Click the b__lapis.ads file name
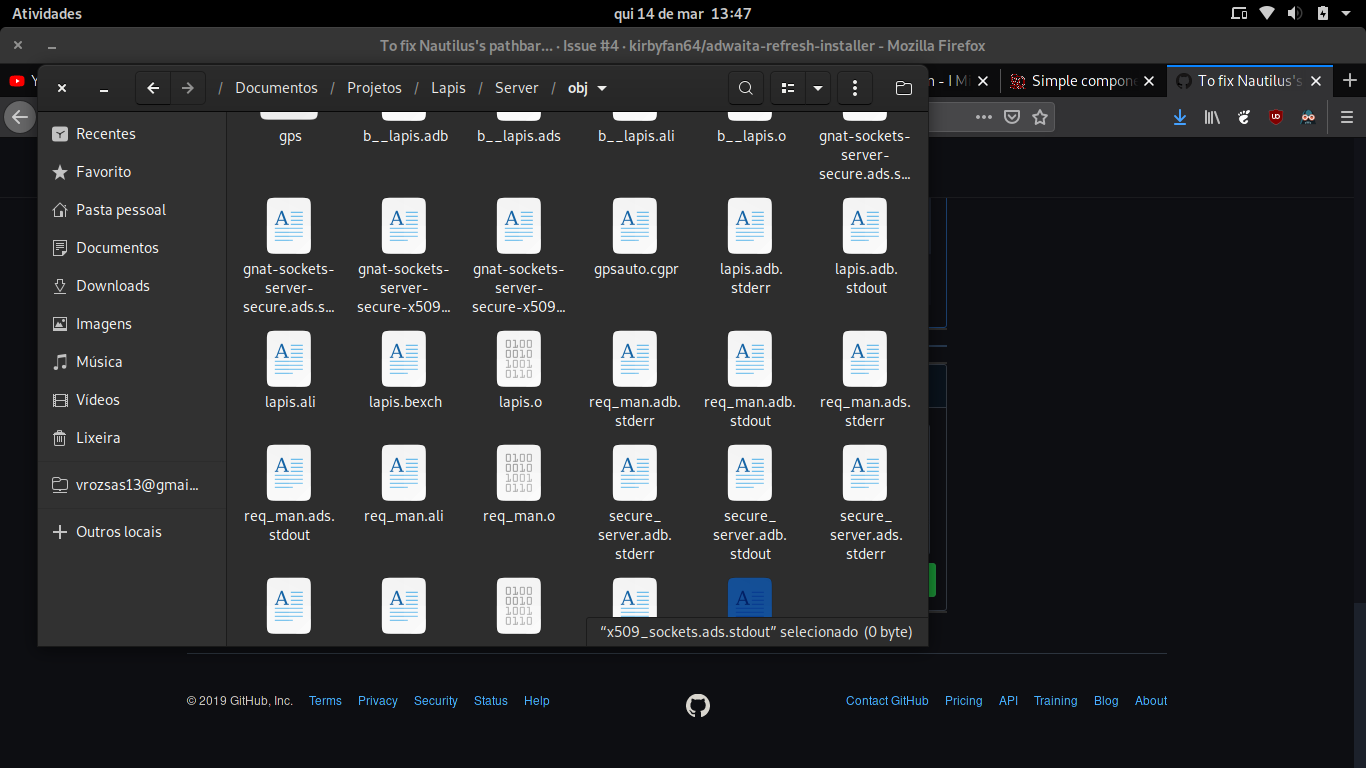 coord(519,136)
